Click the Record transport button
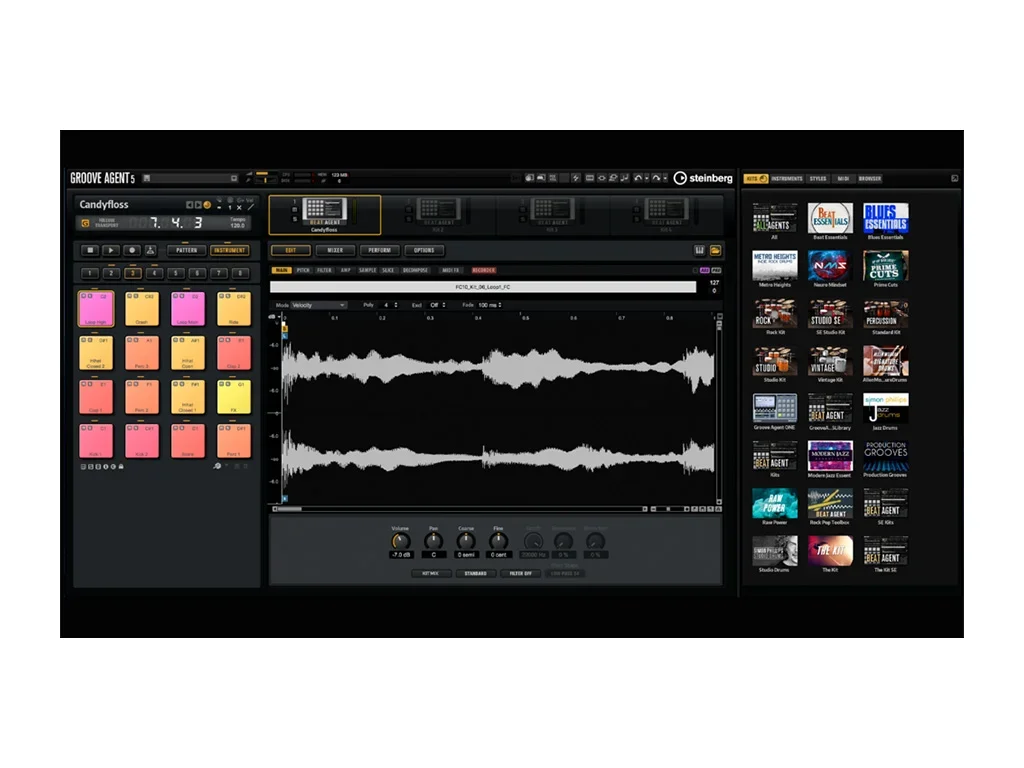The height and width of the screenshot is (768, 1024). 131,250
